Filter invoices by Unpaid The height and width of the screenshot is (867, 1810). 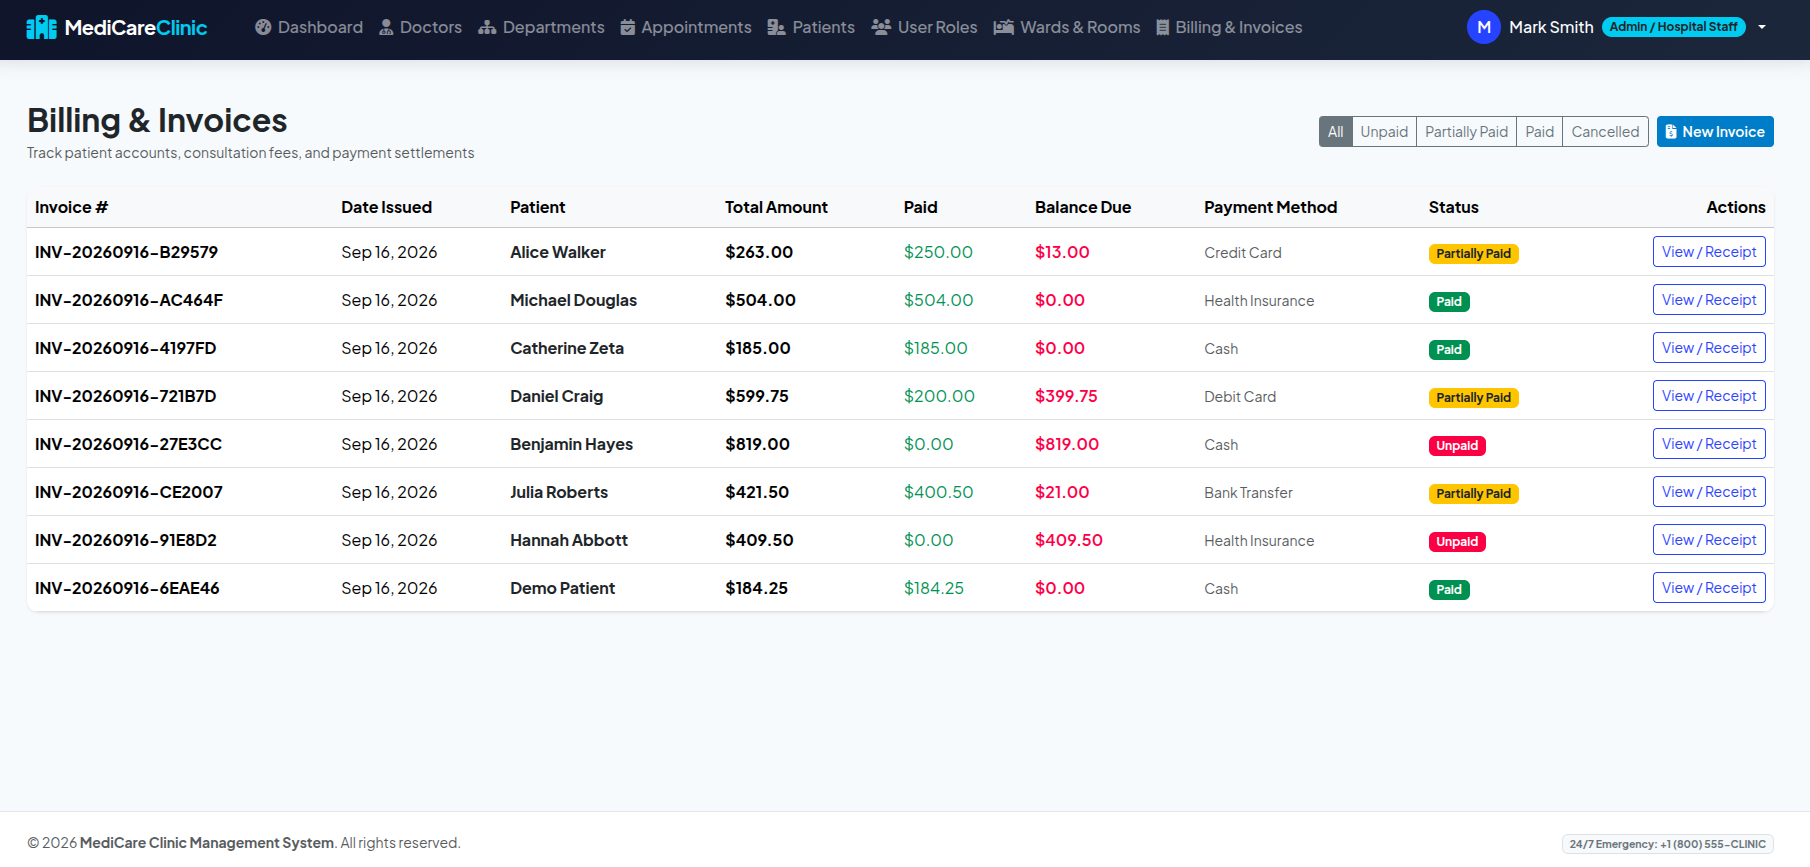pos(1384,131)
